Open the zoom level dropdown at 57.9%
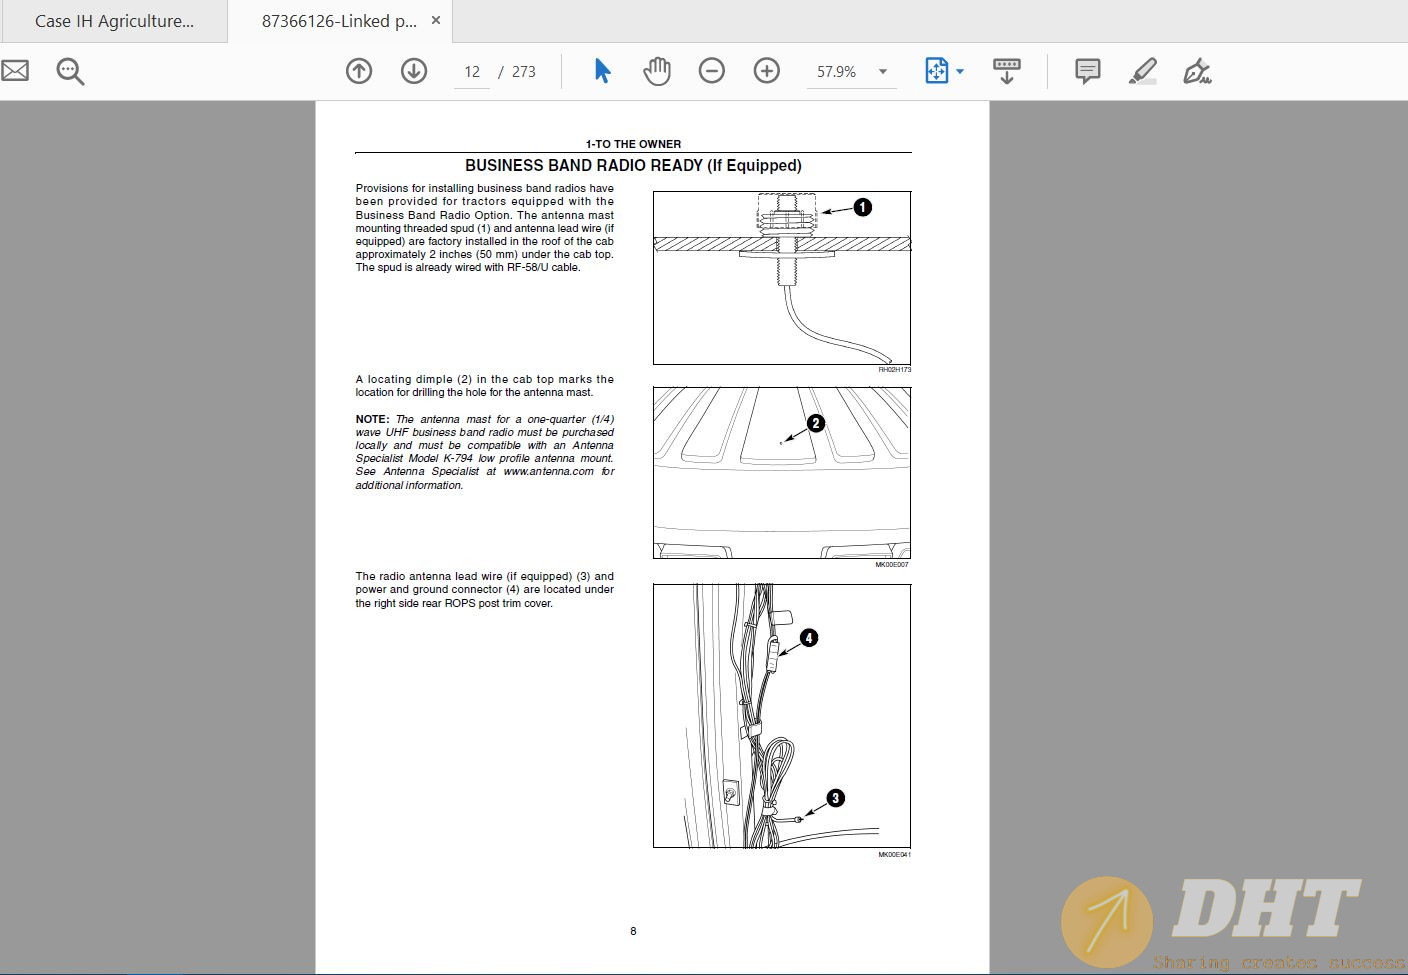 pyautogui.click(x=883, y=72)
